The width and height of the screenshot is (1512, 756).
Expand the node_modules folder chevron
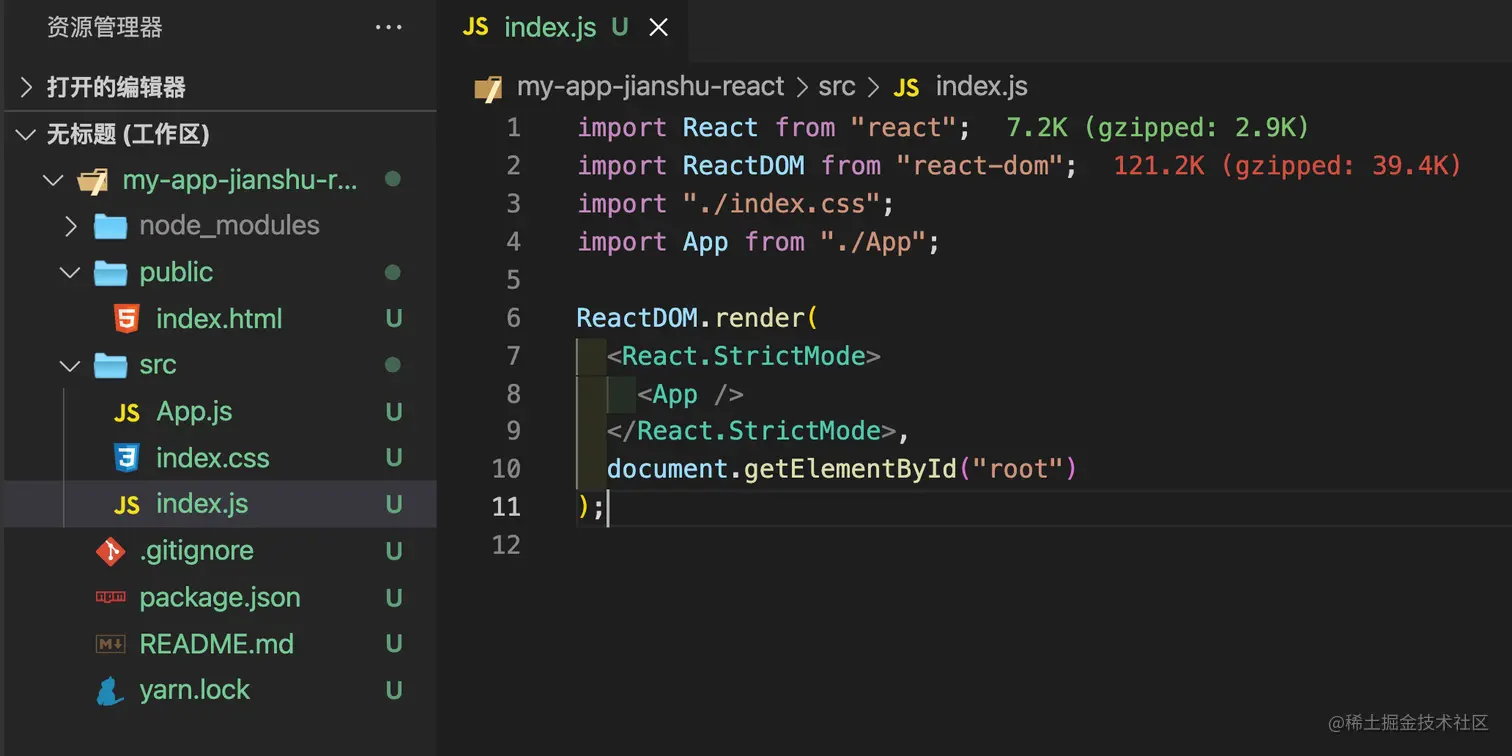[70, 226]
